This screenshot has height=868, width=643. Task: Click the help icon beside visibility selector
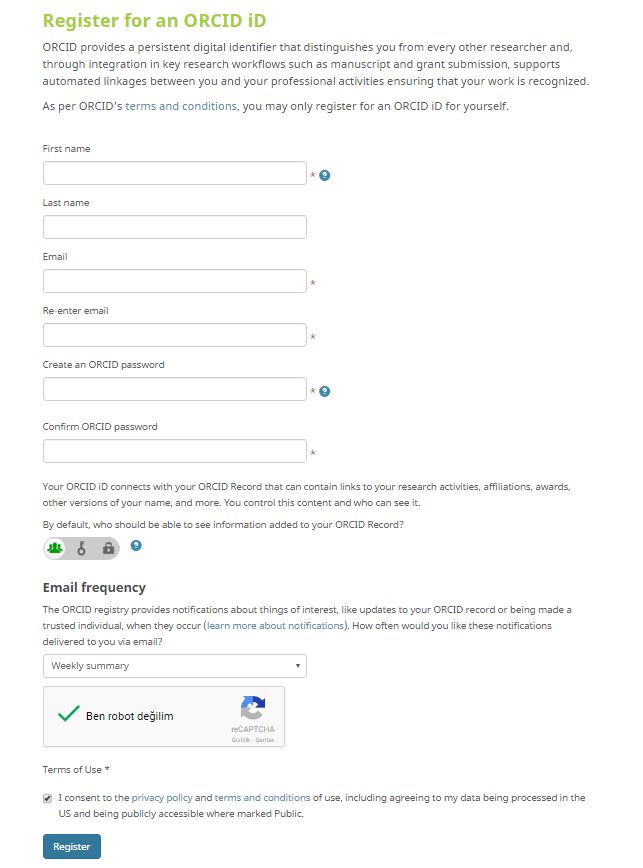click(x=136, y=546)
